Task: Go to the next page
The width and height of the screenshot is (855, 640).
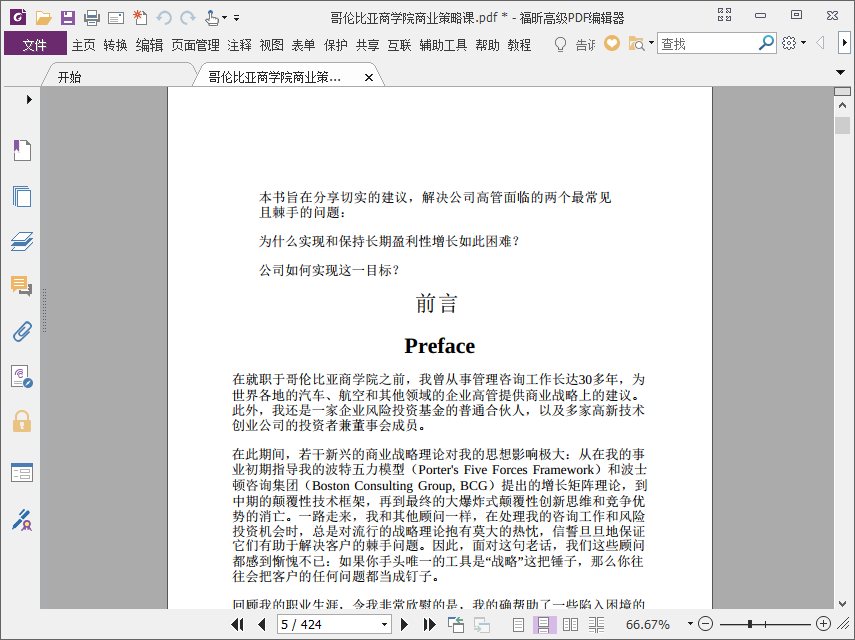Action: click(x=405, y=624)
